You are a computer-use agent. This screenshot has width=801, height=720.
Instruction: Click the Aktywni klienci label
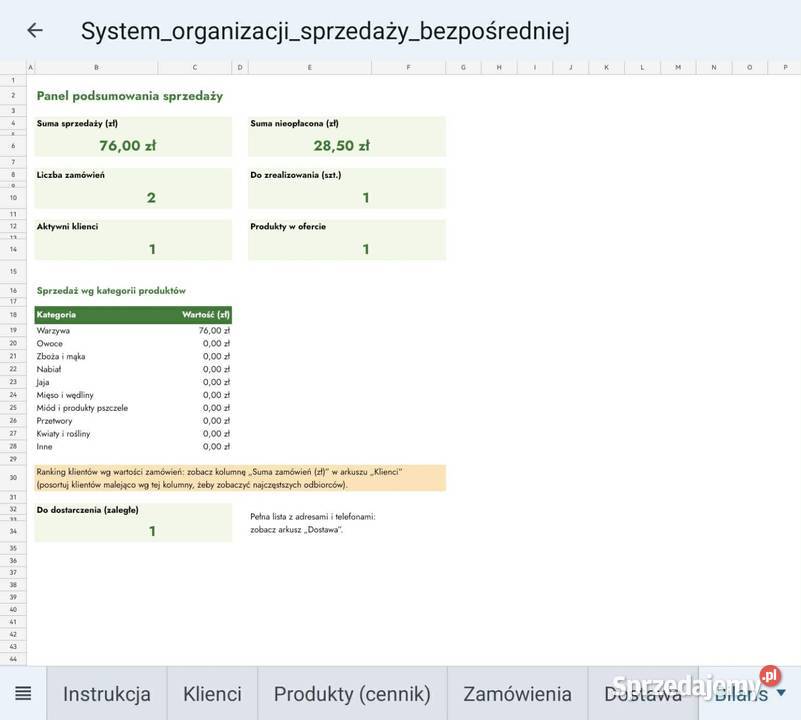[67, 226]
